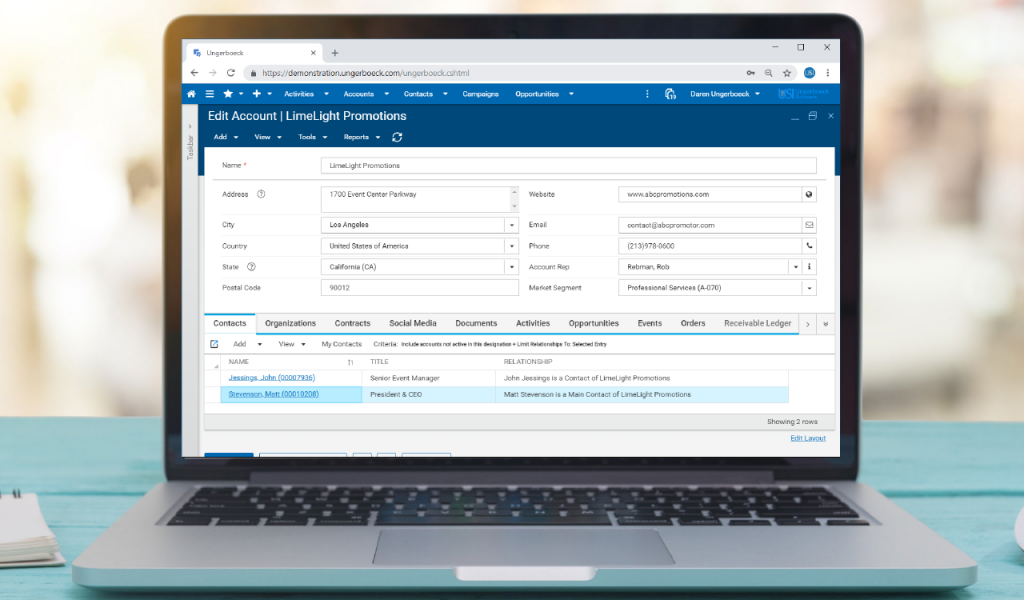Open website via the globe icon
Screen dimensions: 1024x600
tap(809, 195)
